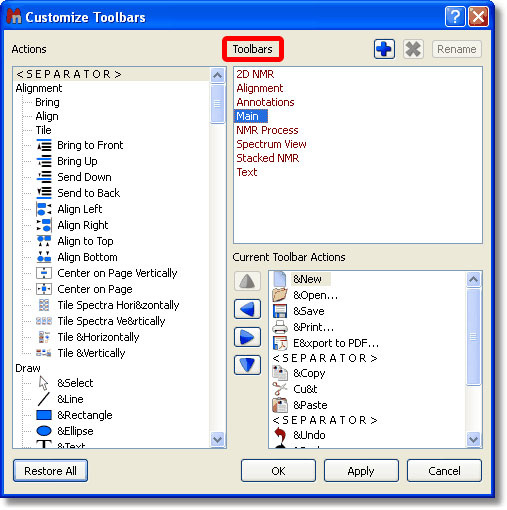Viewport: 507px width, 510px height.
Task: Select the Annotations toolbar
Action: [265, 102]
